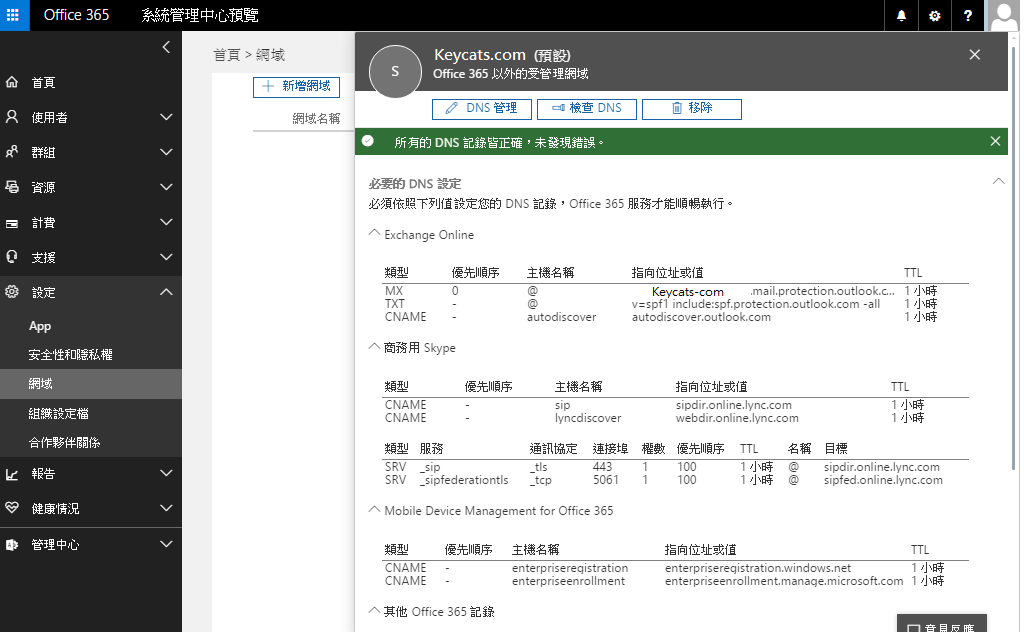Select the lyncdiscover host name cell
Viewport: 1024px width, 632px height.
(588, 418)
